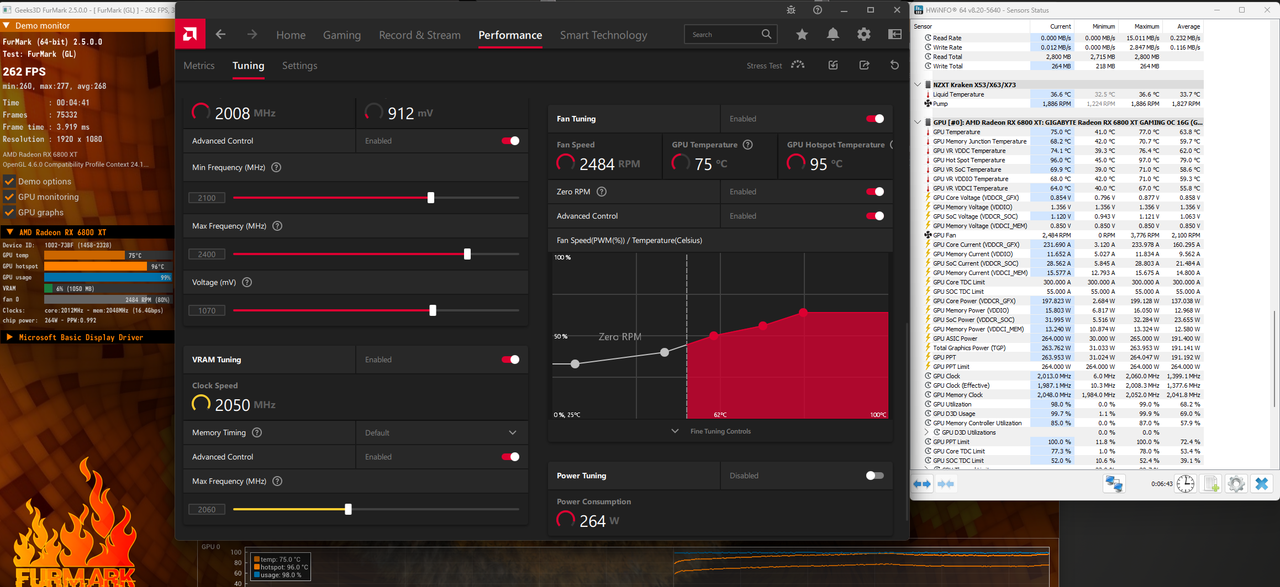Open the Metrics sub-tab
This screenshot has width=1280, height=587.
point(199,66)
